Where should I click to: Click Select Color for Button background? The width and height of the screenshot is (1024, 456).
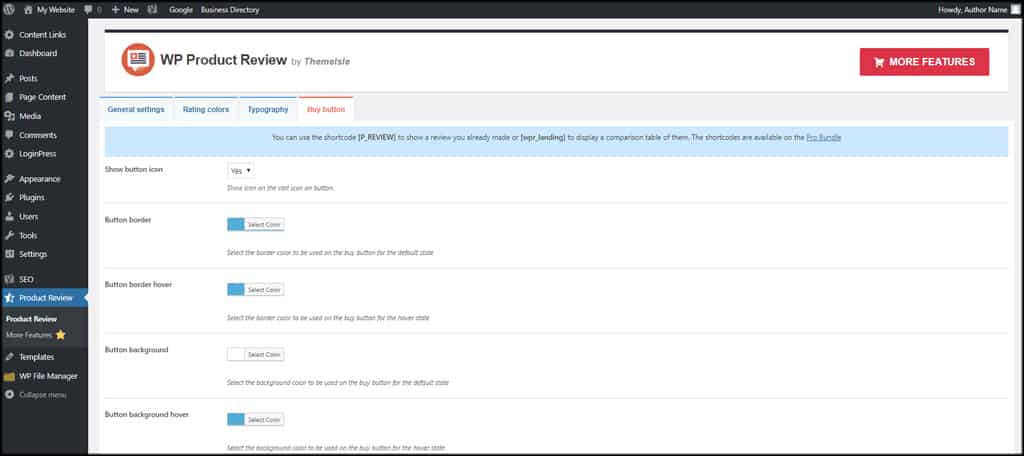pyautogui.click(x=264, y=355)
